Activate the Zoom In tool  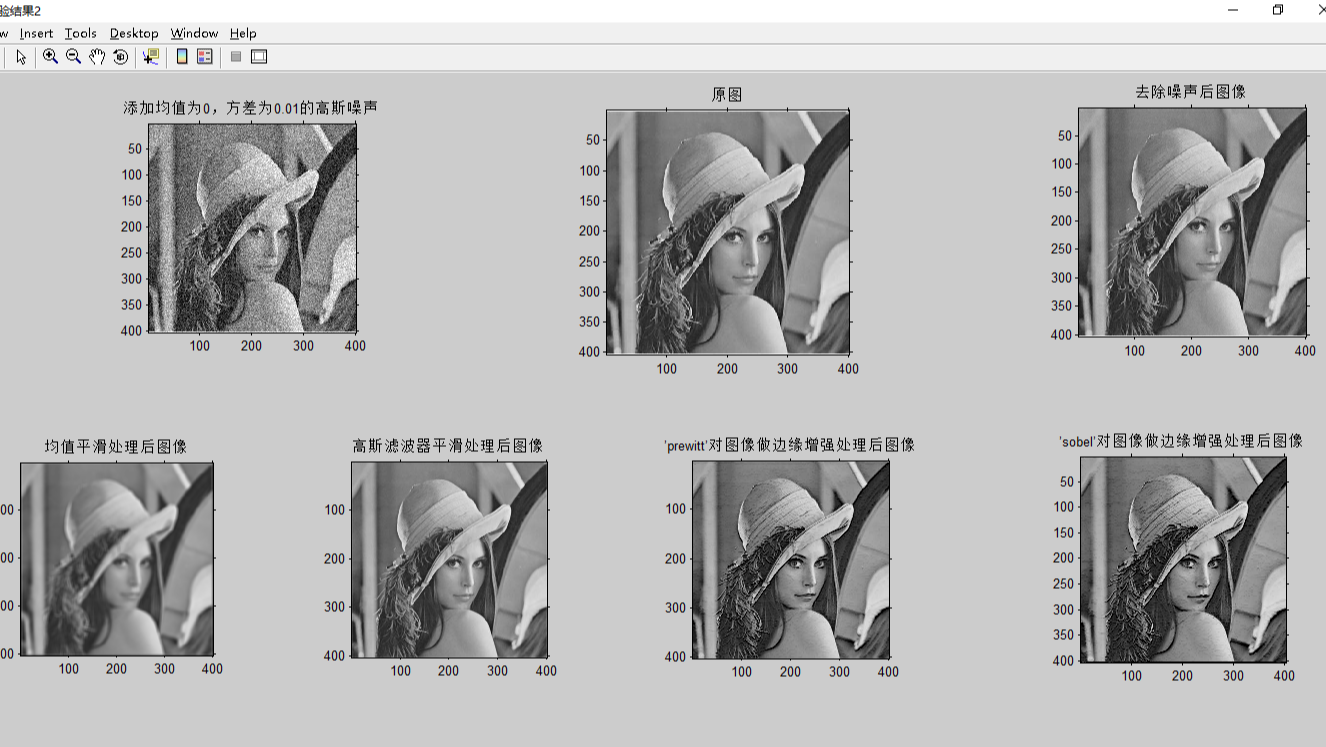pos(50,57)
